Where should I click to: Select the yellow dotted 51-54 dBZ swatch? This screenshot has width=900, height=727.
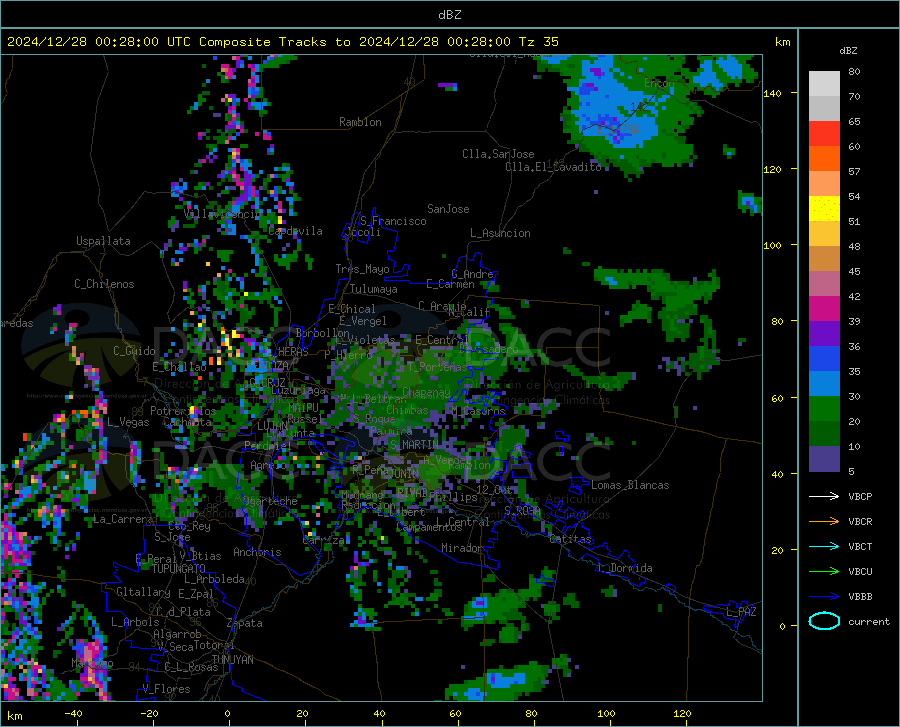pos(824,209)
